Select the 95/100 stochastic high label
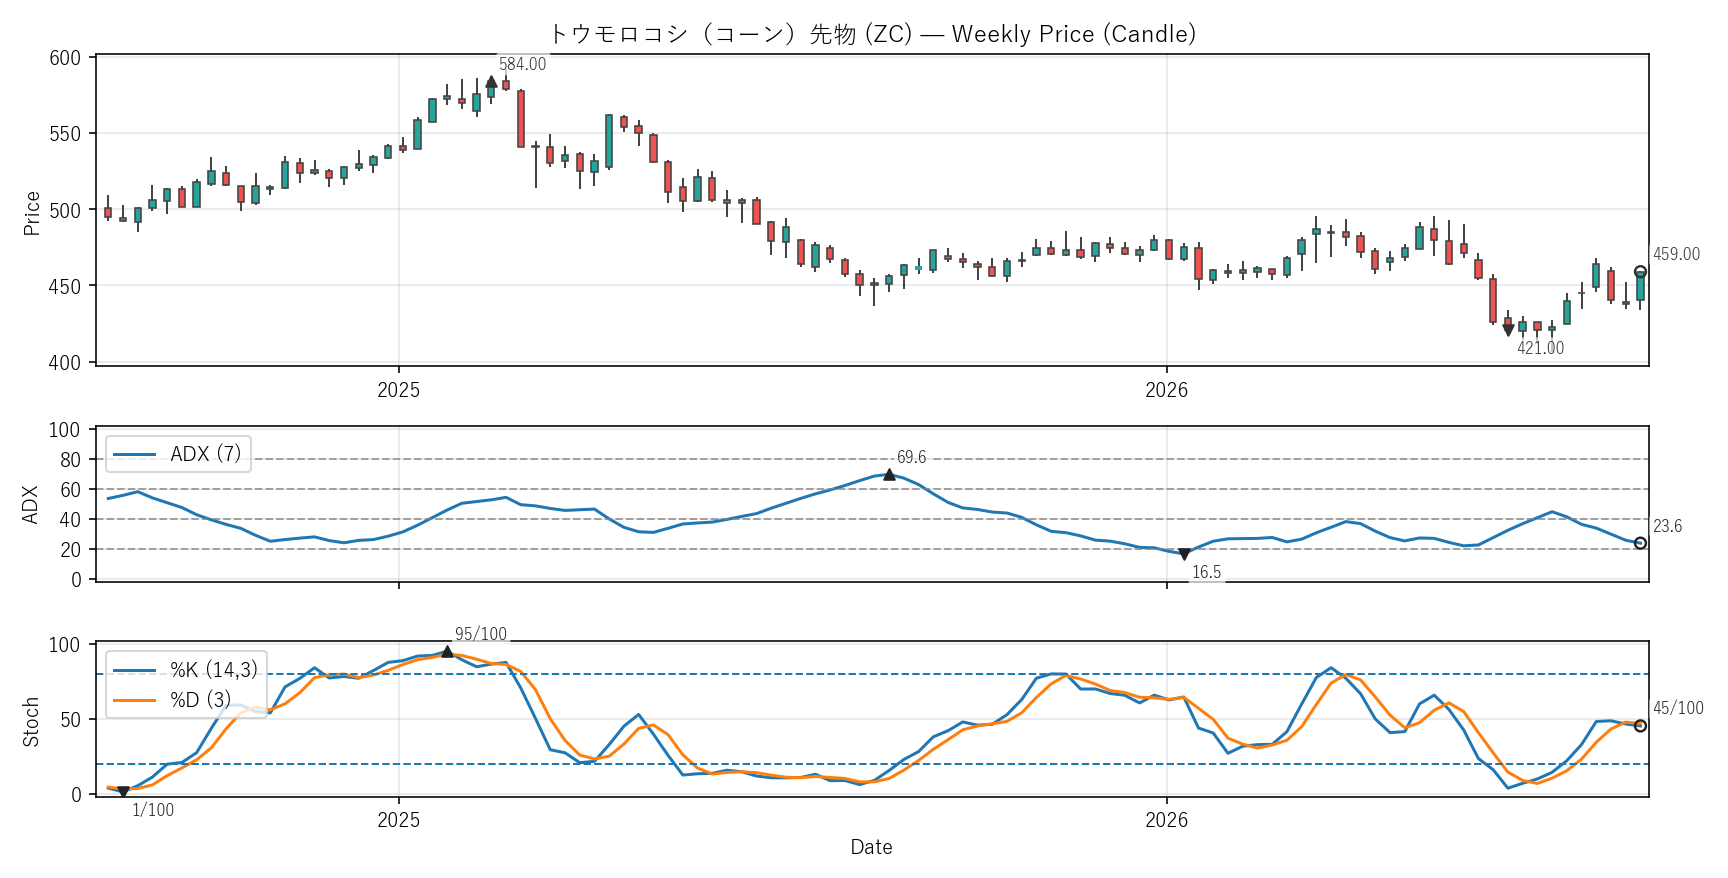Image resolution: width=1728 pixels, height=878 pixels. (x=481, y=634)
